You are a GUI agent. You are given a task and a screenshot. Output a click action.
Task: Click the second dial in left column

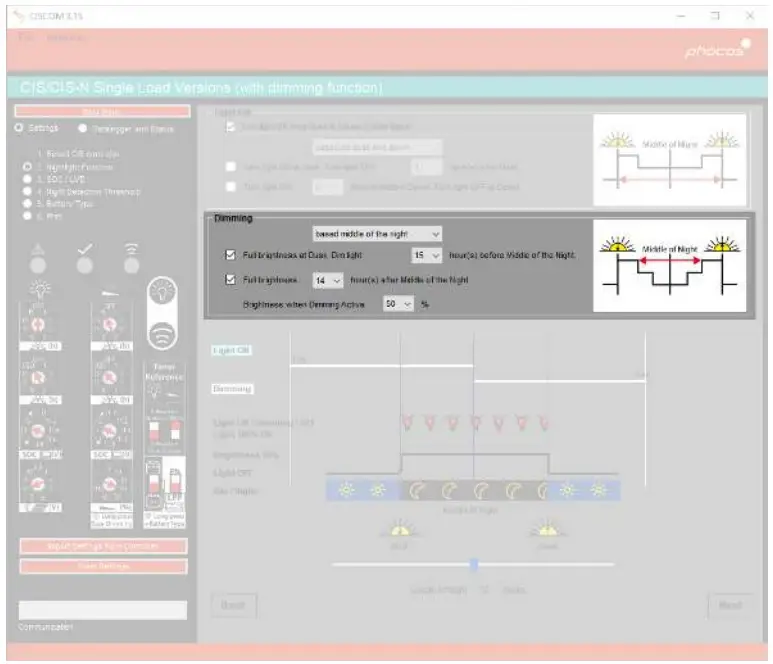38,377
